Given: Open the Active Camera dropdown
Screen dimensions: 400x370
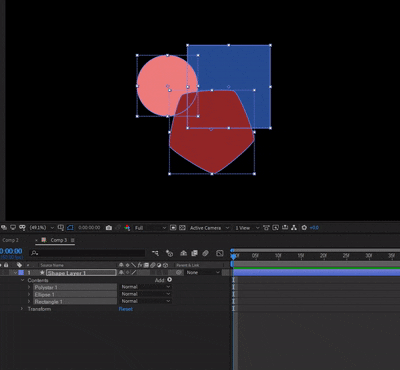Looking at the screenshot, I should (209, 228).
